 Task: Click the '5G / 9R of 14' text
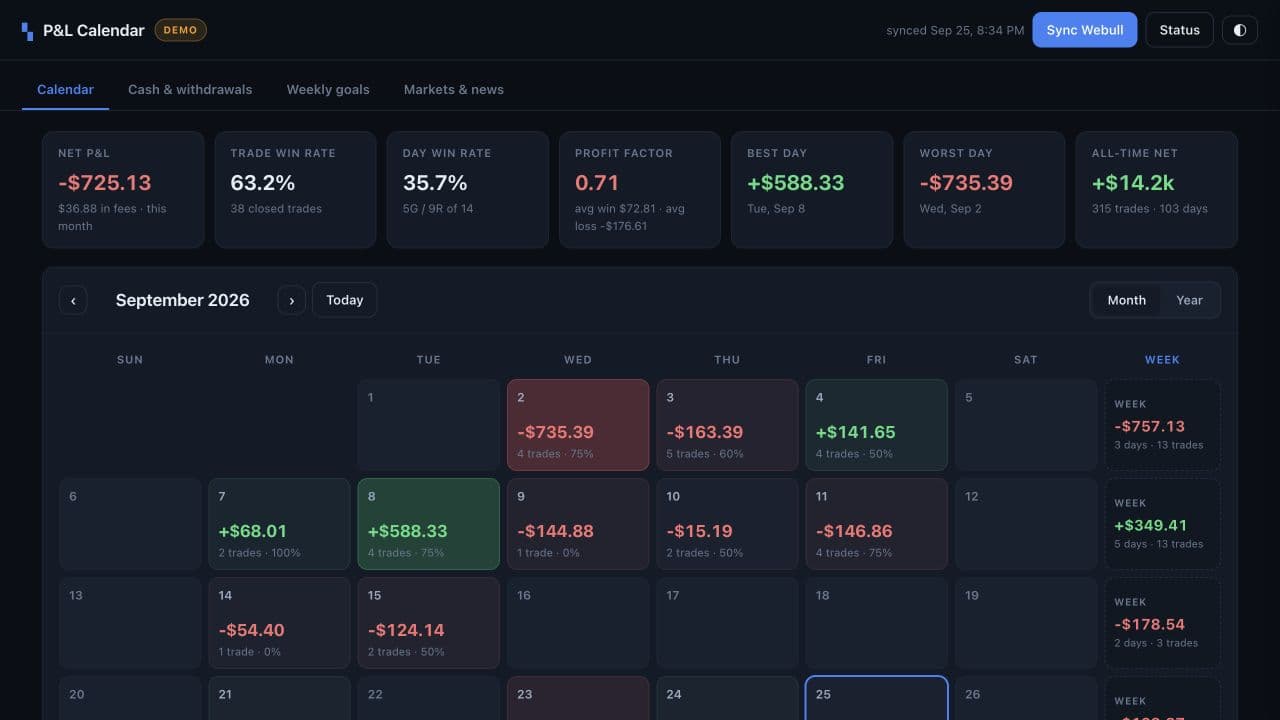click(438, 209)
